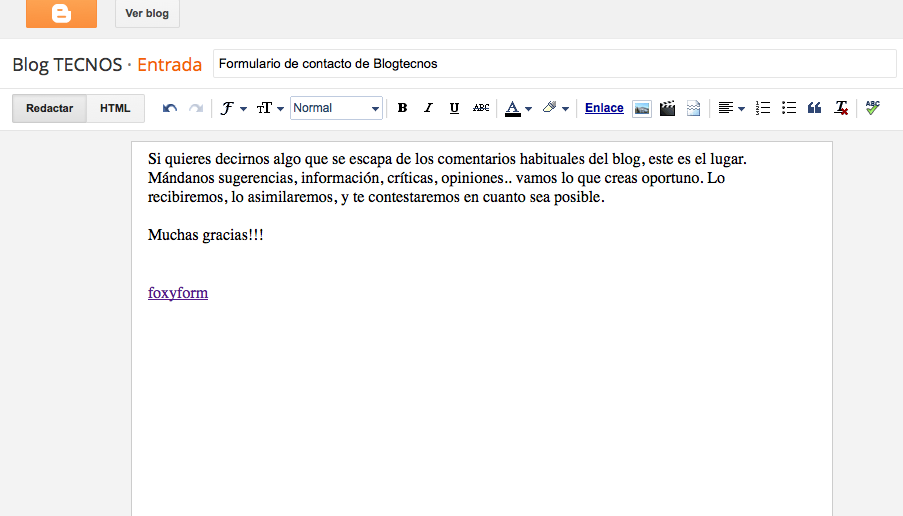The height and width of the screenshot is (516, 903).
Task: Apply blockquote formatting
Action: click(x=814, y=108)
